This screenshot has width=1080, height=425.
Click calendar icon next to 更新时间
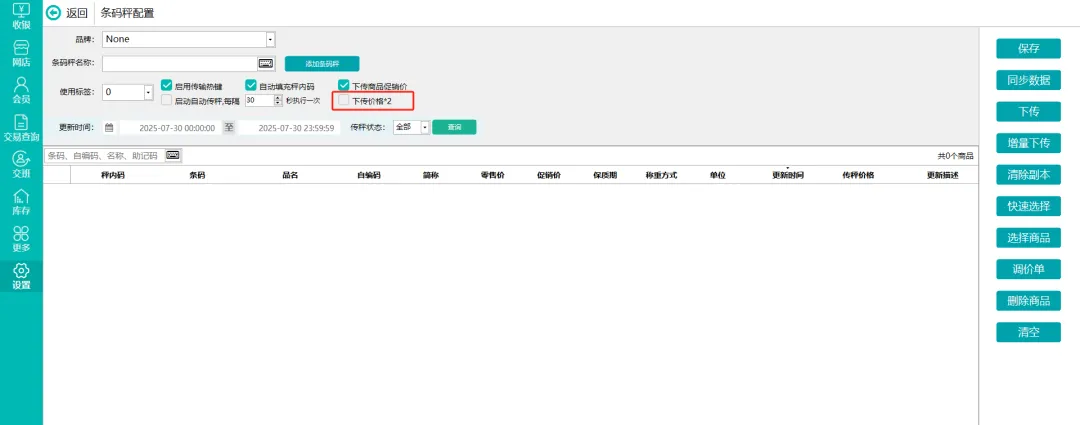tap(109, 128)
